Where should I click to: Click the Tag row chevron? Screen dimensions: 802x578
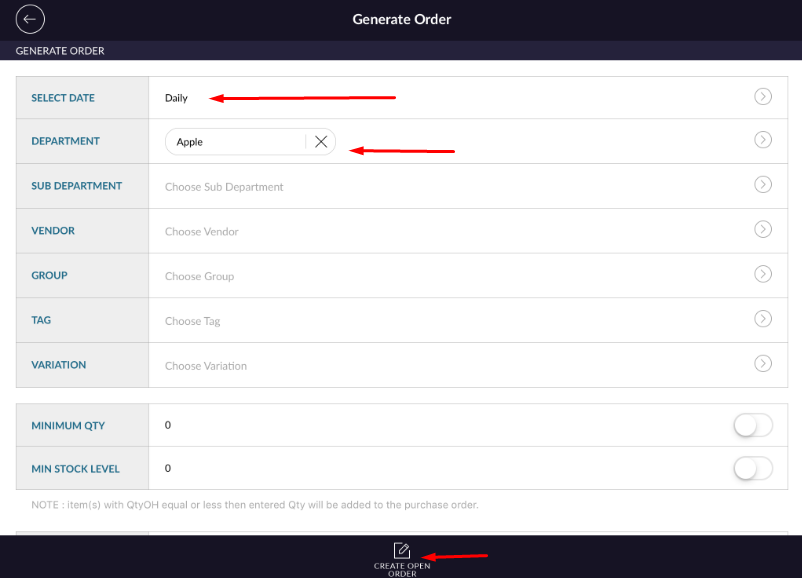tap(763, 319)
